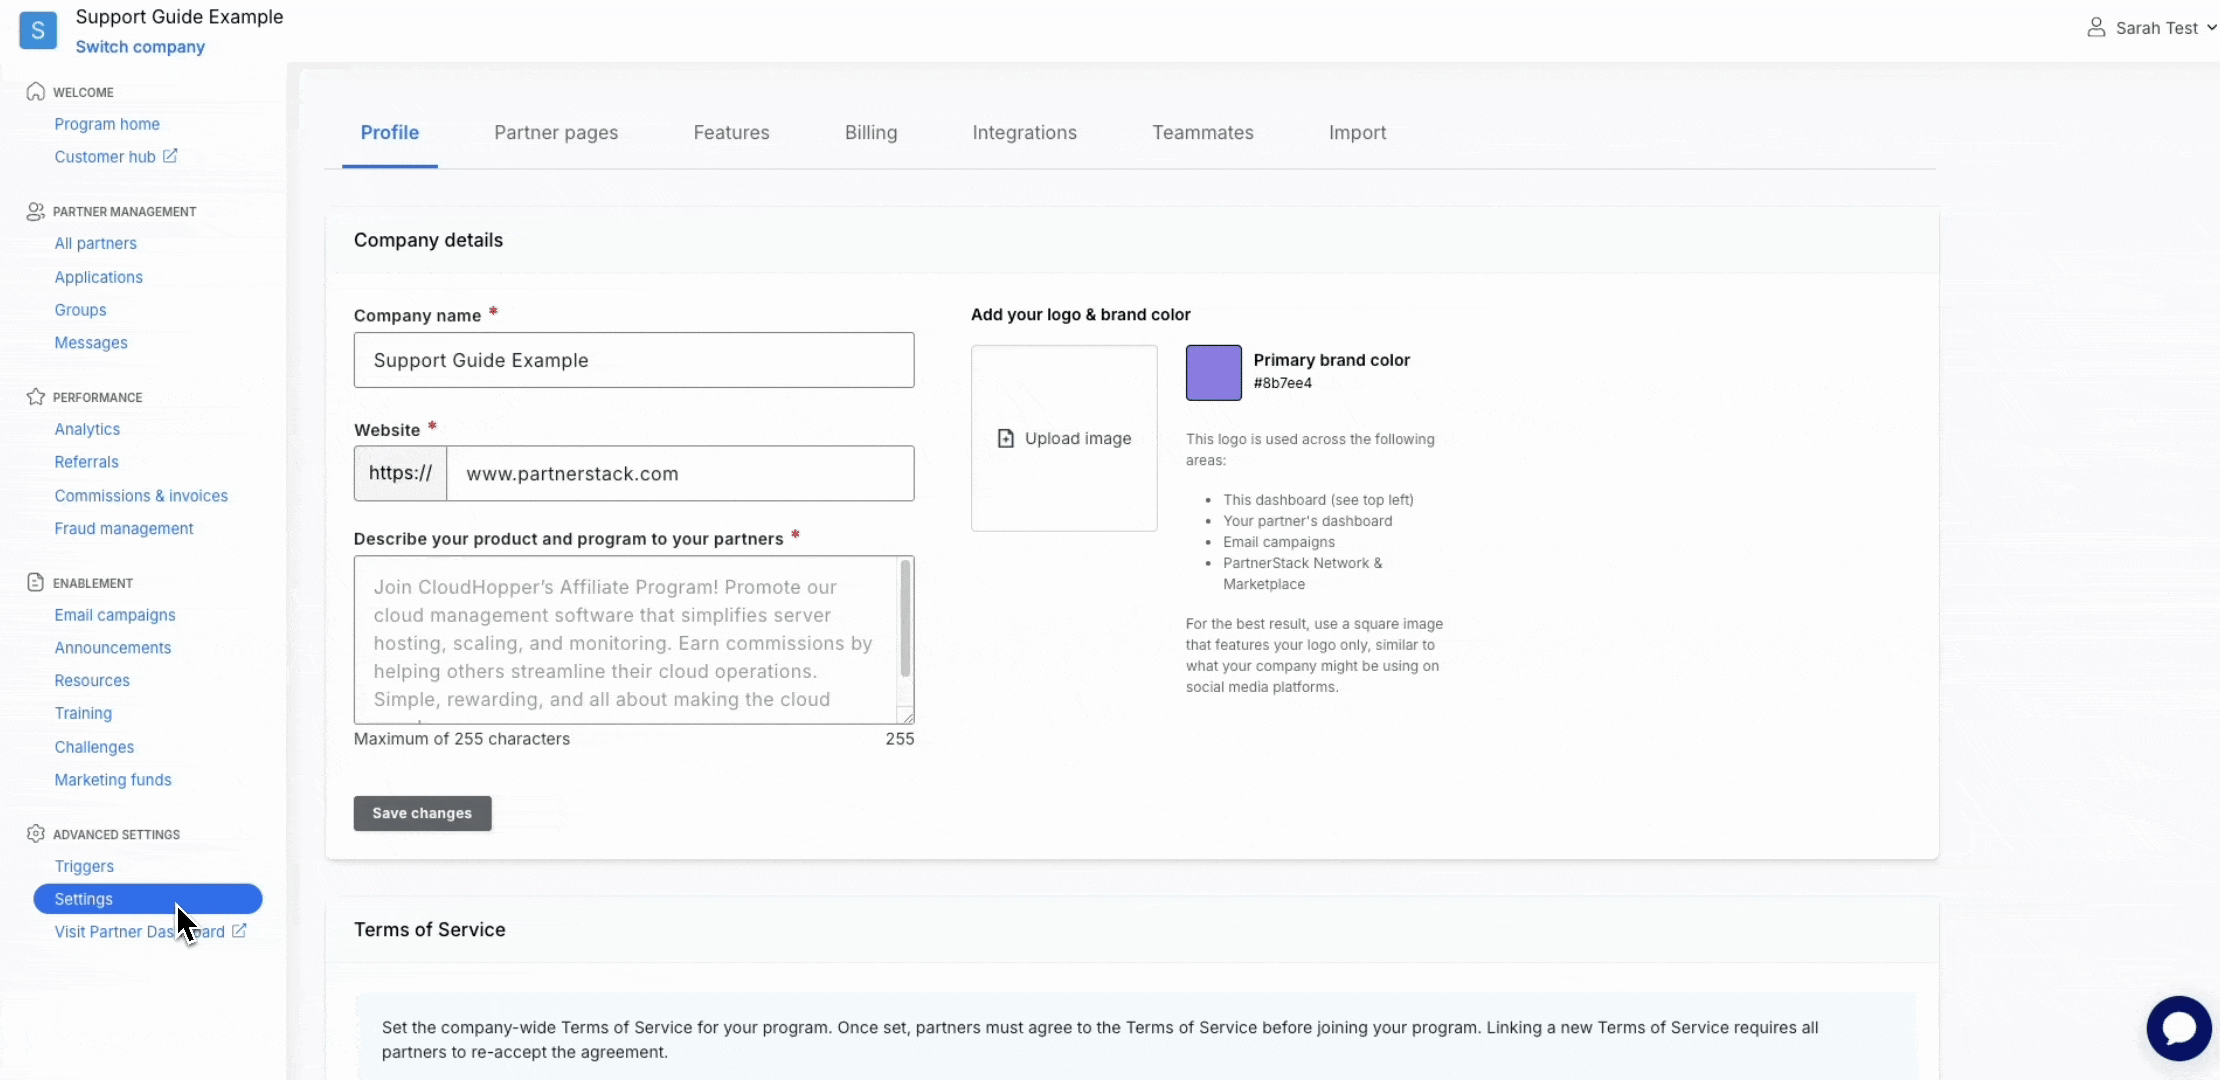This screenshot has width=2220, height=1080.
Task: Open Training in the sidebar
Action: (x=83, y=714)
